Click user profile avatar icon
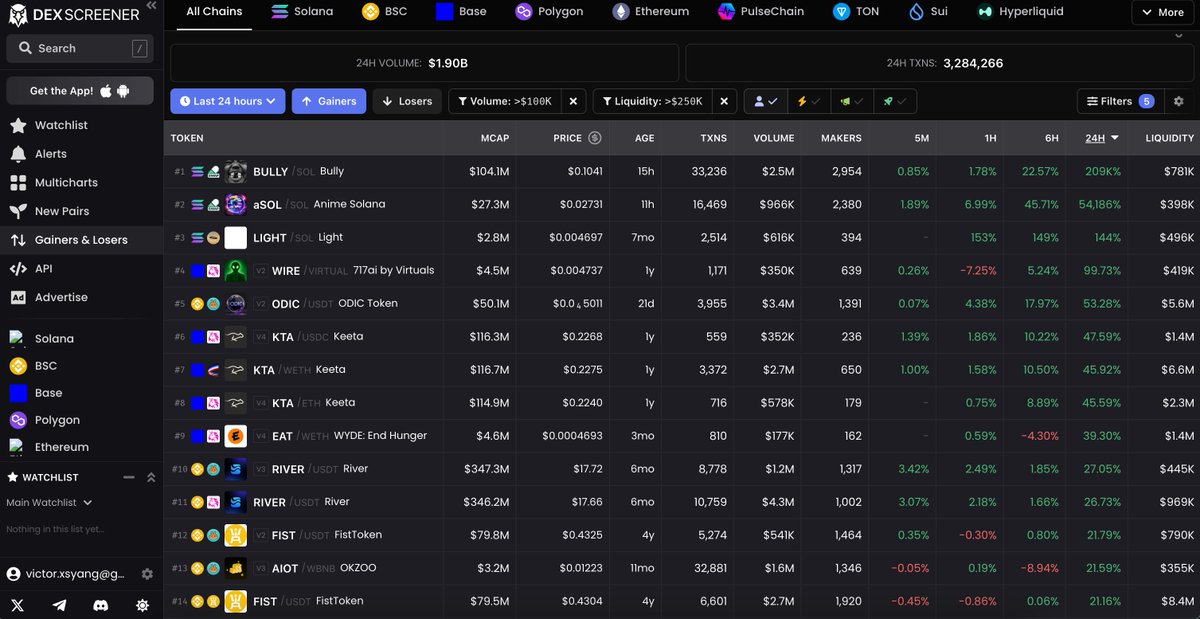The image size is (1200, 619). point(13,574)
